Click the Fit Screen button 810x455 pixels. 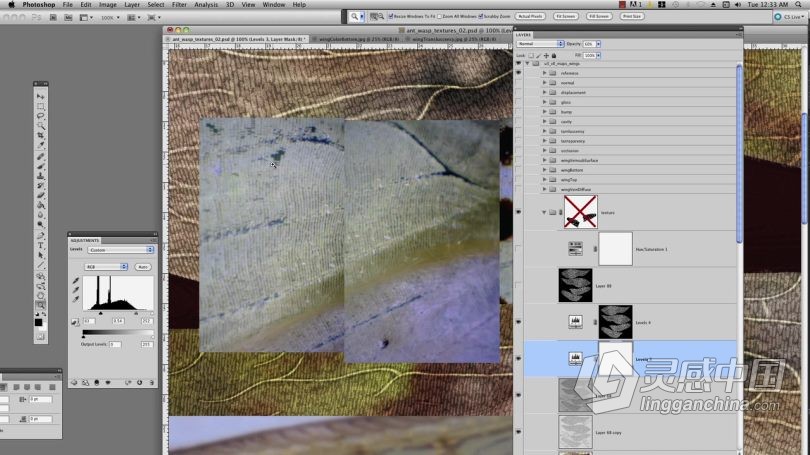tap(565, 17)
